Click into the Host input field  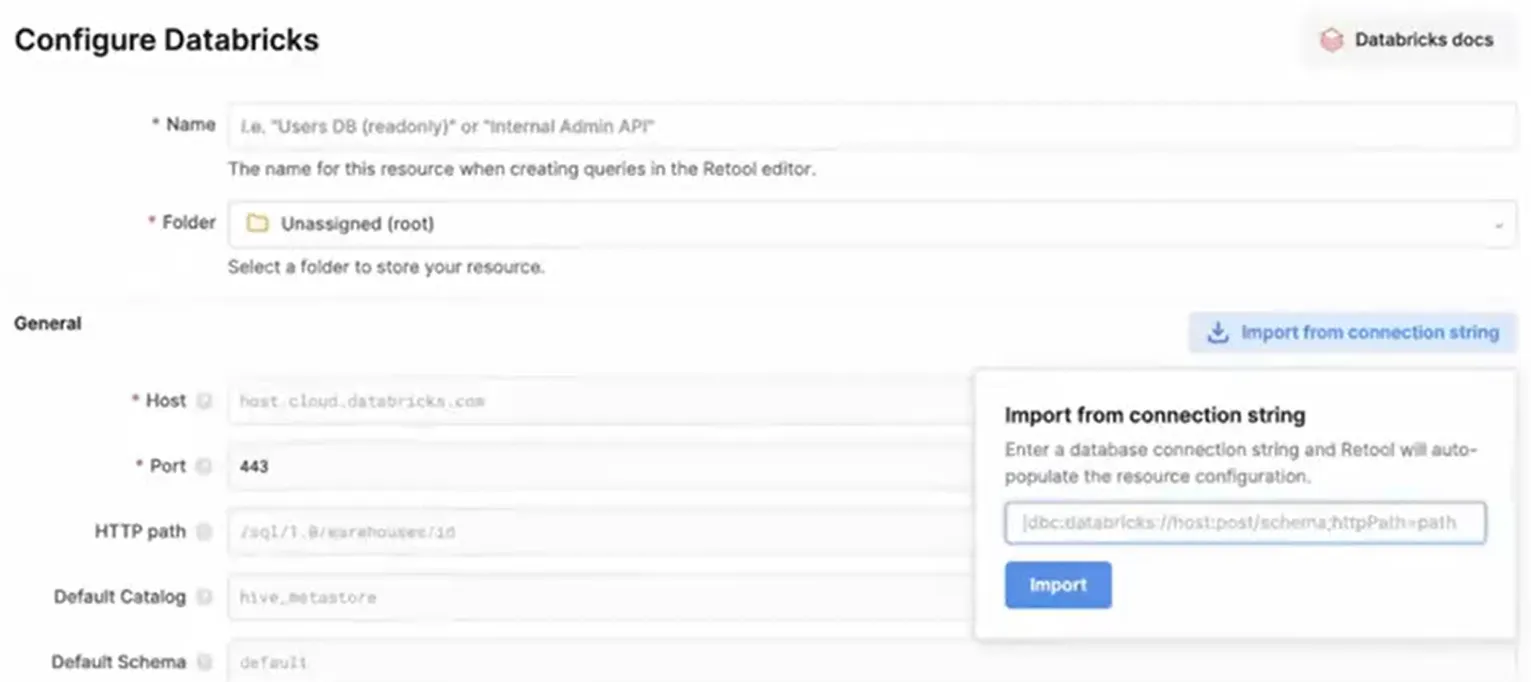pos(600,401)
